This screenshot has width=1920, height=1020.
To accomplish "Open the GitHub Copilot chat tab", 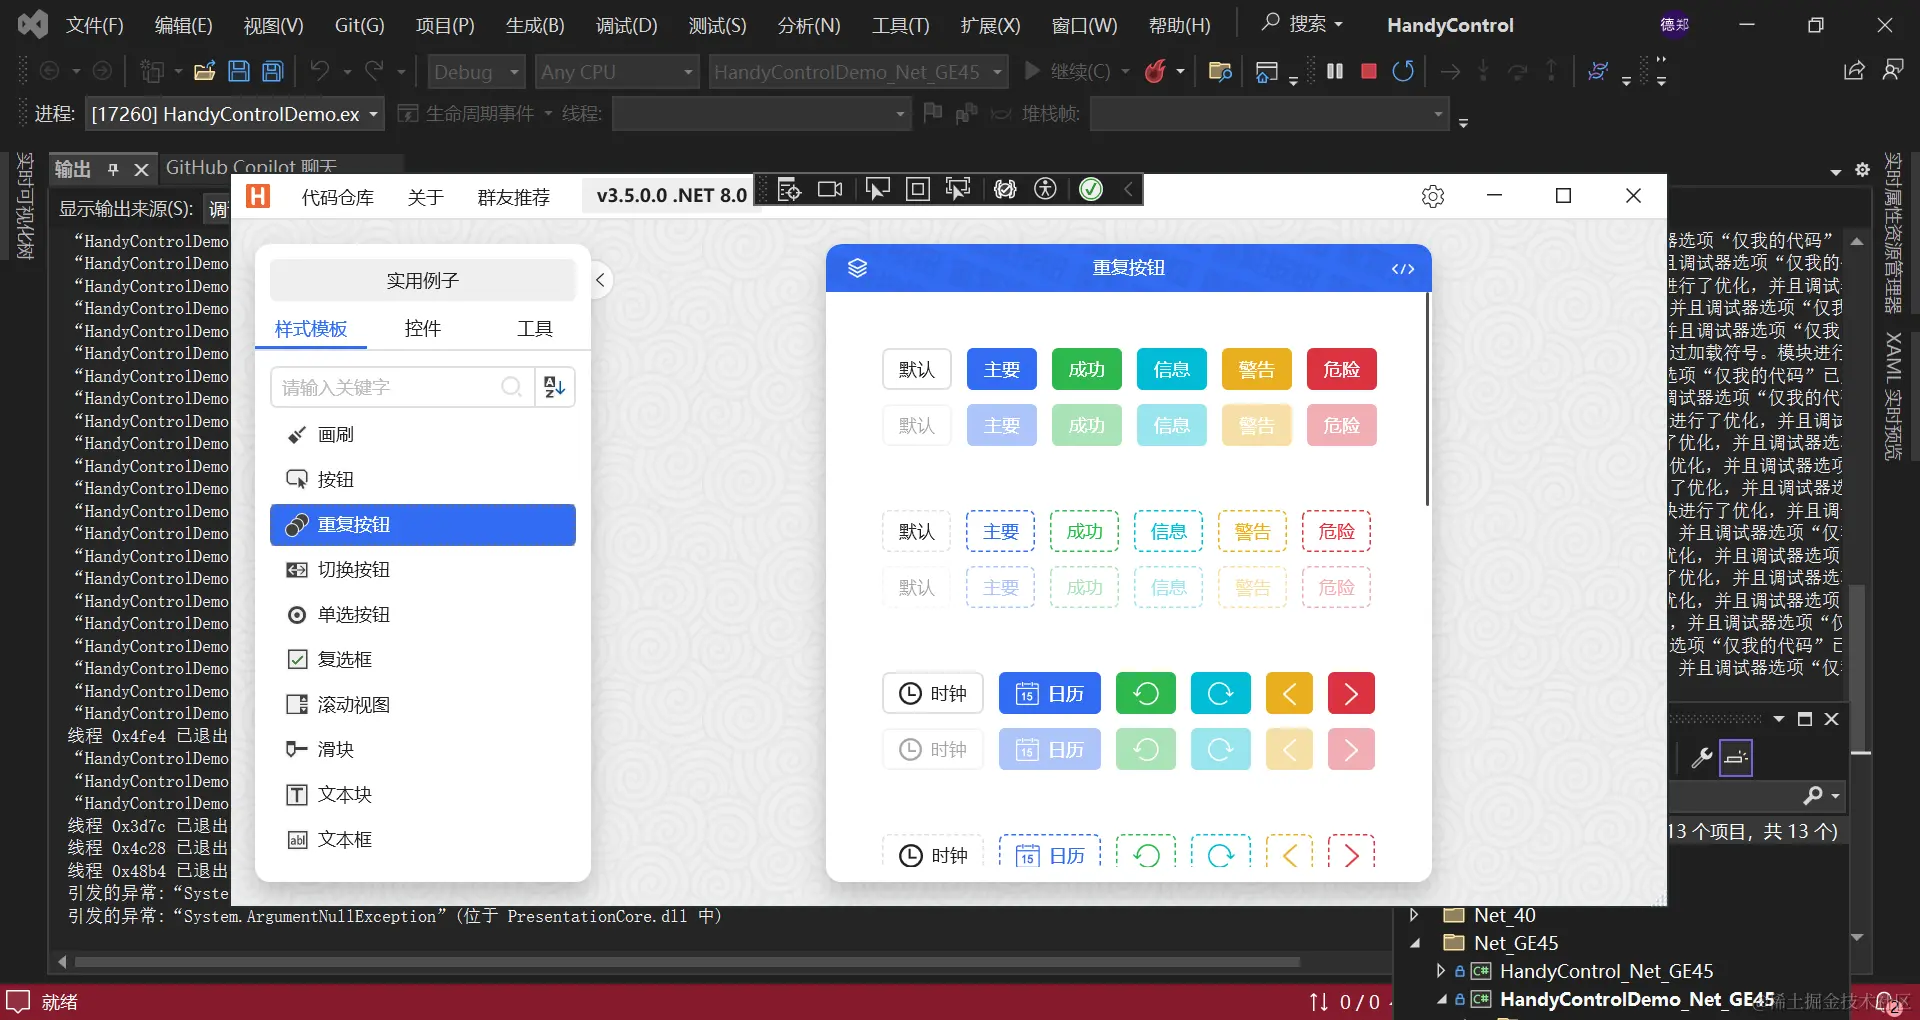I will [x=251, y=167].
